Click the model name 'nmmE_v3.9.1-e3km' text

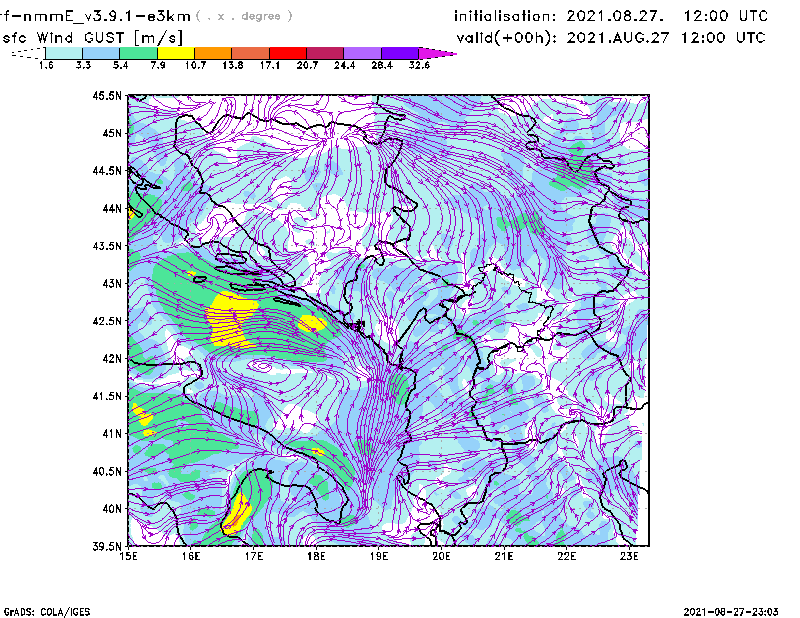107,16
